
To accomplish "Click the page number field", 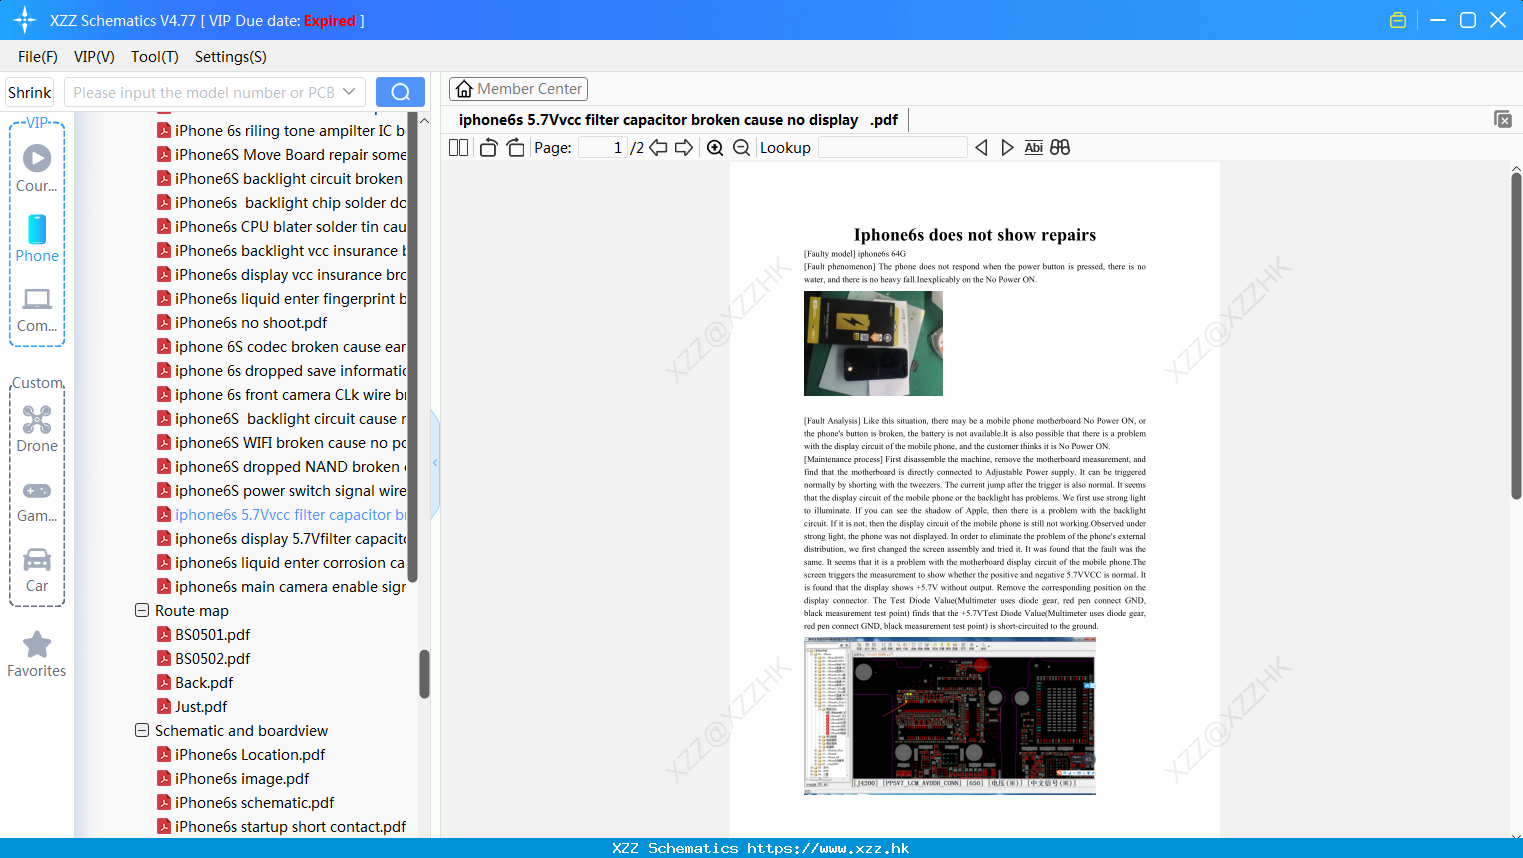I will click(603, 148).
